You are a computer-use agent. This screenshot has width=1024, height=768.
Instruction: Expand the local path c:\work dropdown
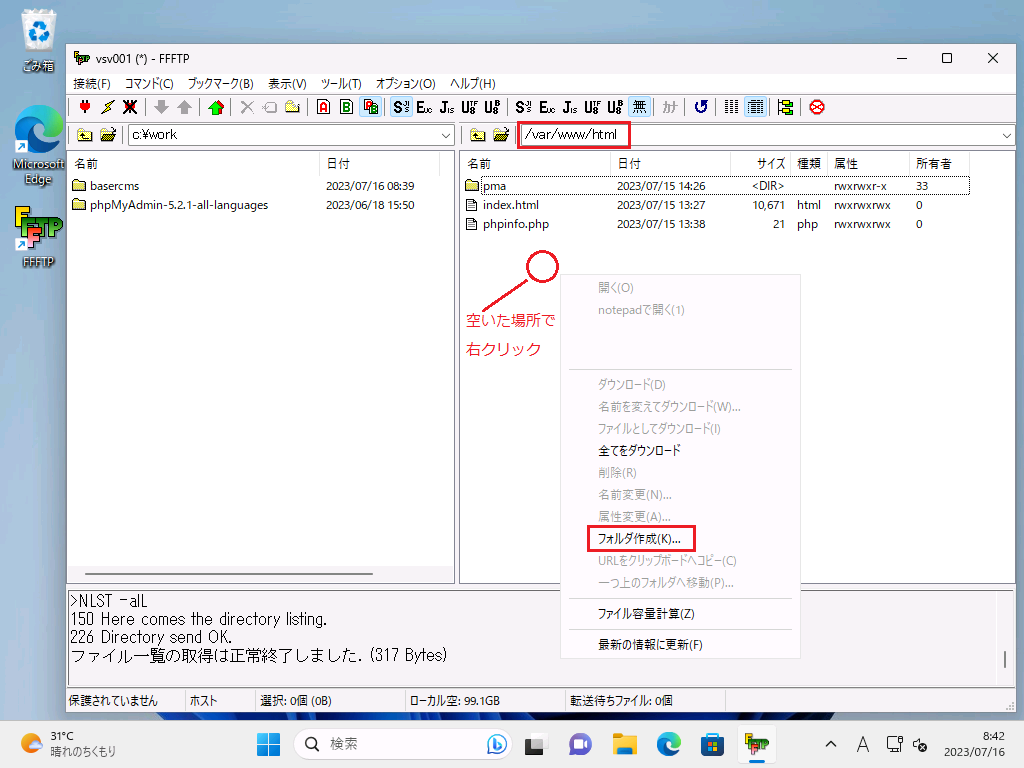pyautogui.click(x=446, y=135)
